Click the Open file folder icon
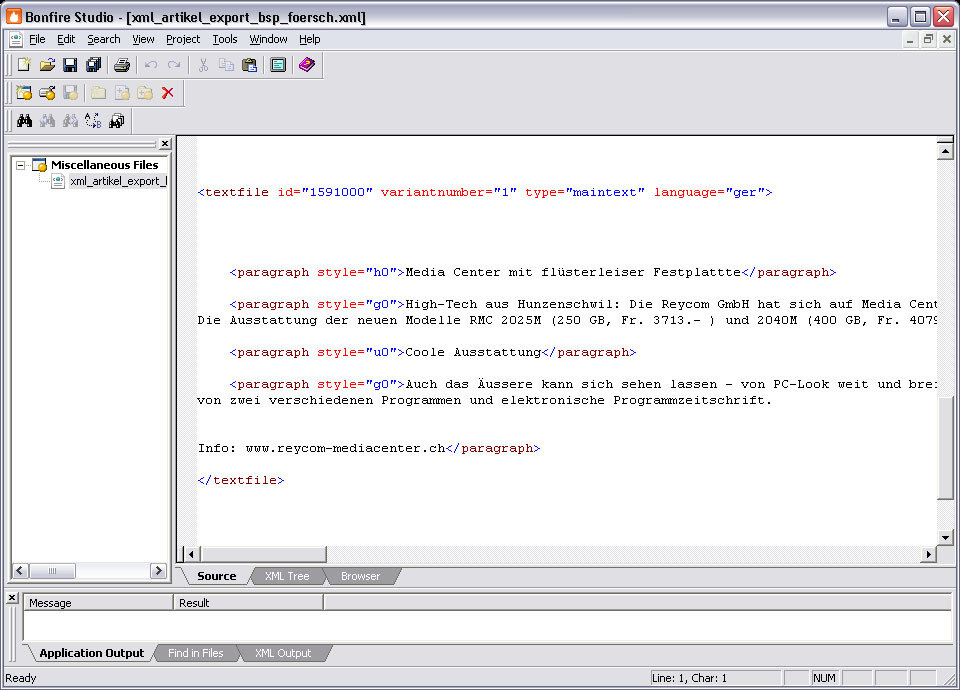 tap(47, 64)
